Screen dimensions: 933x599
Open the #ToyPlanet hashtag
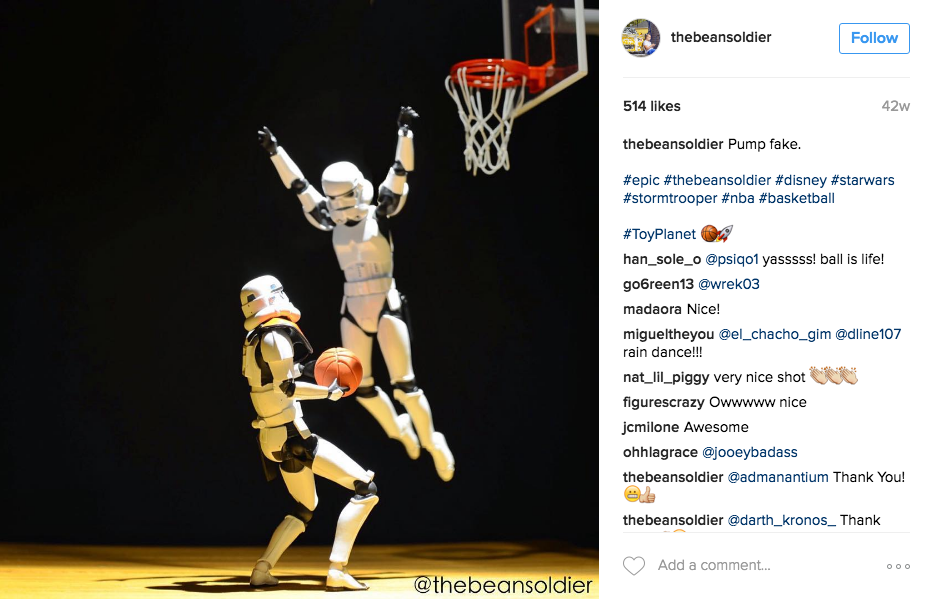point(659,234)
